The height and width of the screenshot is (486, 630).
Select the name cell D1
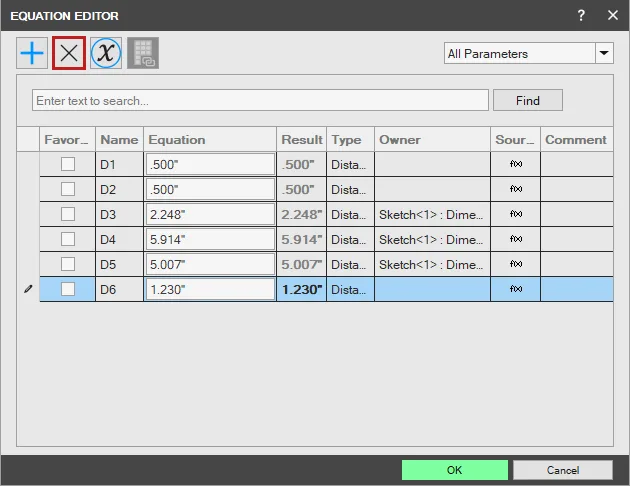tap(119, 164)
